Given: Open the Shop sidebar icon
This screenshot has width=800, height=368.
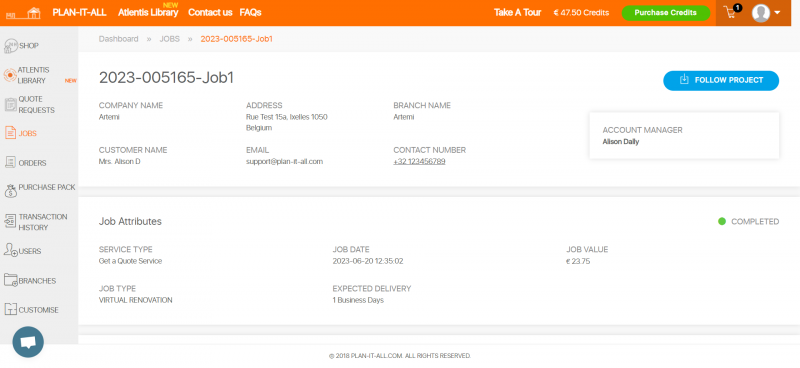Looking at the screenshot, I should [x=11, y=46].
